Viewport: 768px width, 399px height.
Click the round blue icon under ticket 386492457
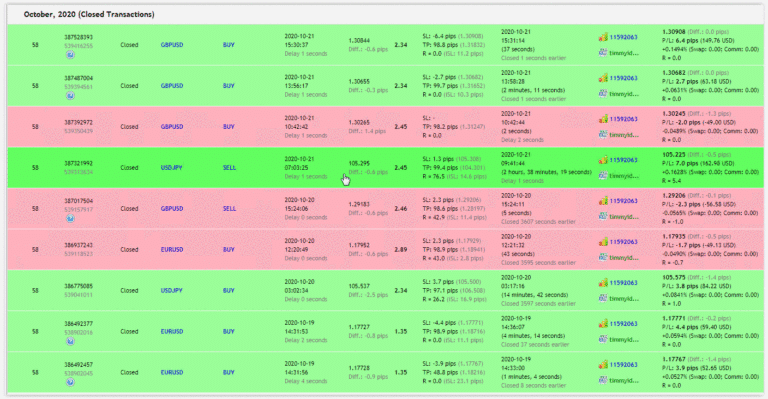click(70, 382)
